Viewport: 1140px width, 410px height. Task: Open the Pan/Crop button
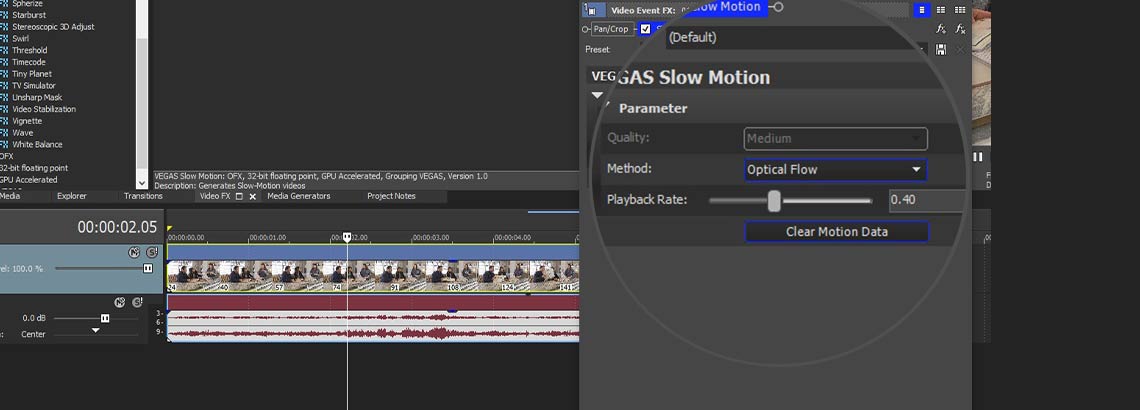click(x=611, y=29)
